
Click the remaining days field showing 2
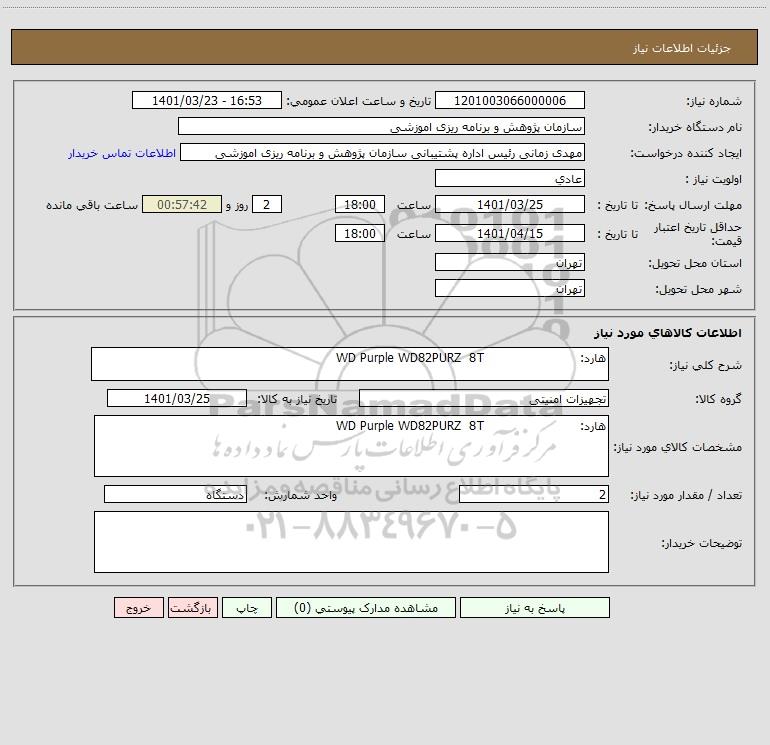coord(267,204)
